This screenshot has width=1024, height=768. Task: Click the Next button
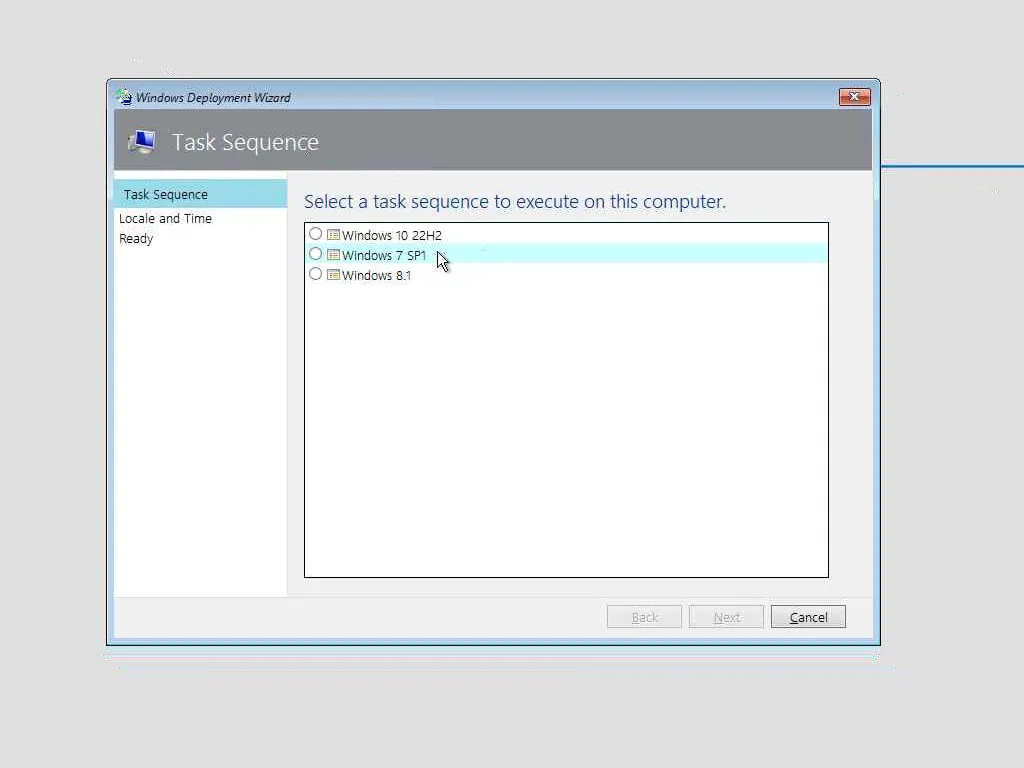726,616
